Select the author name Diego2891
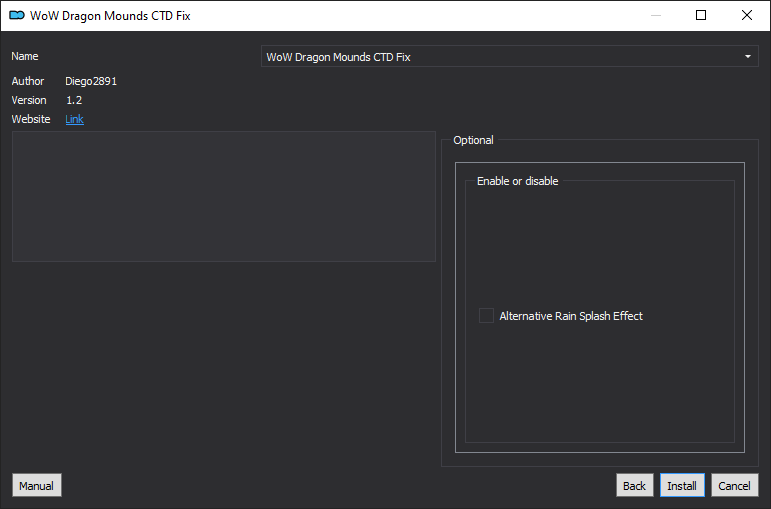771x509 pixels. pos(91,81)
